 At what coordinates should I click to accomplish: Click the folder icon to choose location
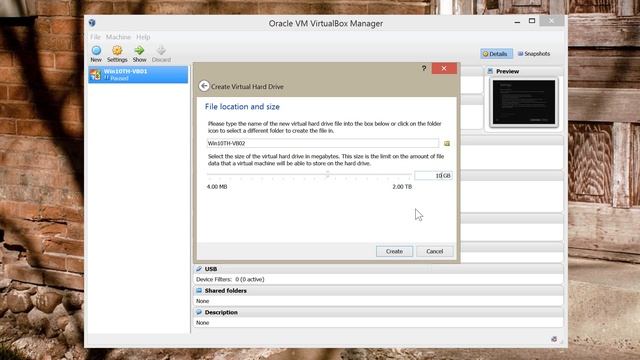point(447,143)
